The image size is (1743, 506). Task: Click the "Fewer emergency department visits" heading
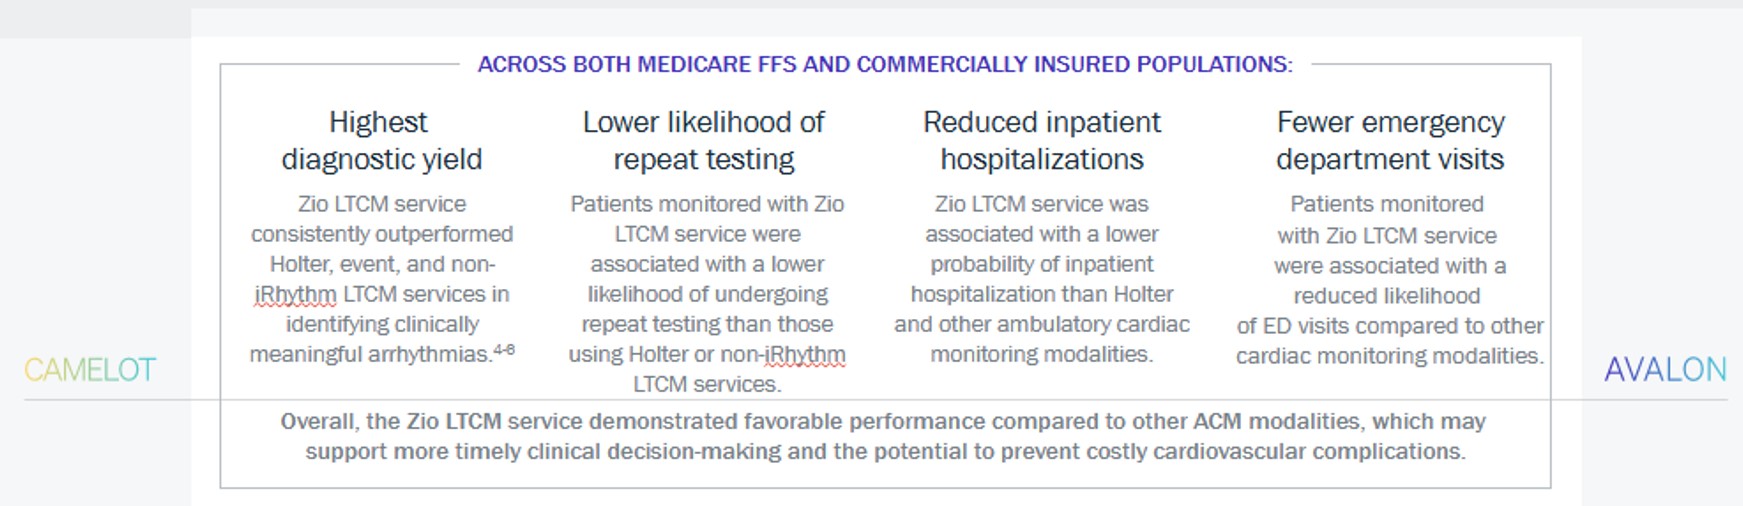click(1390, 140)
